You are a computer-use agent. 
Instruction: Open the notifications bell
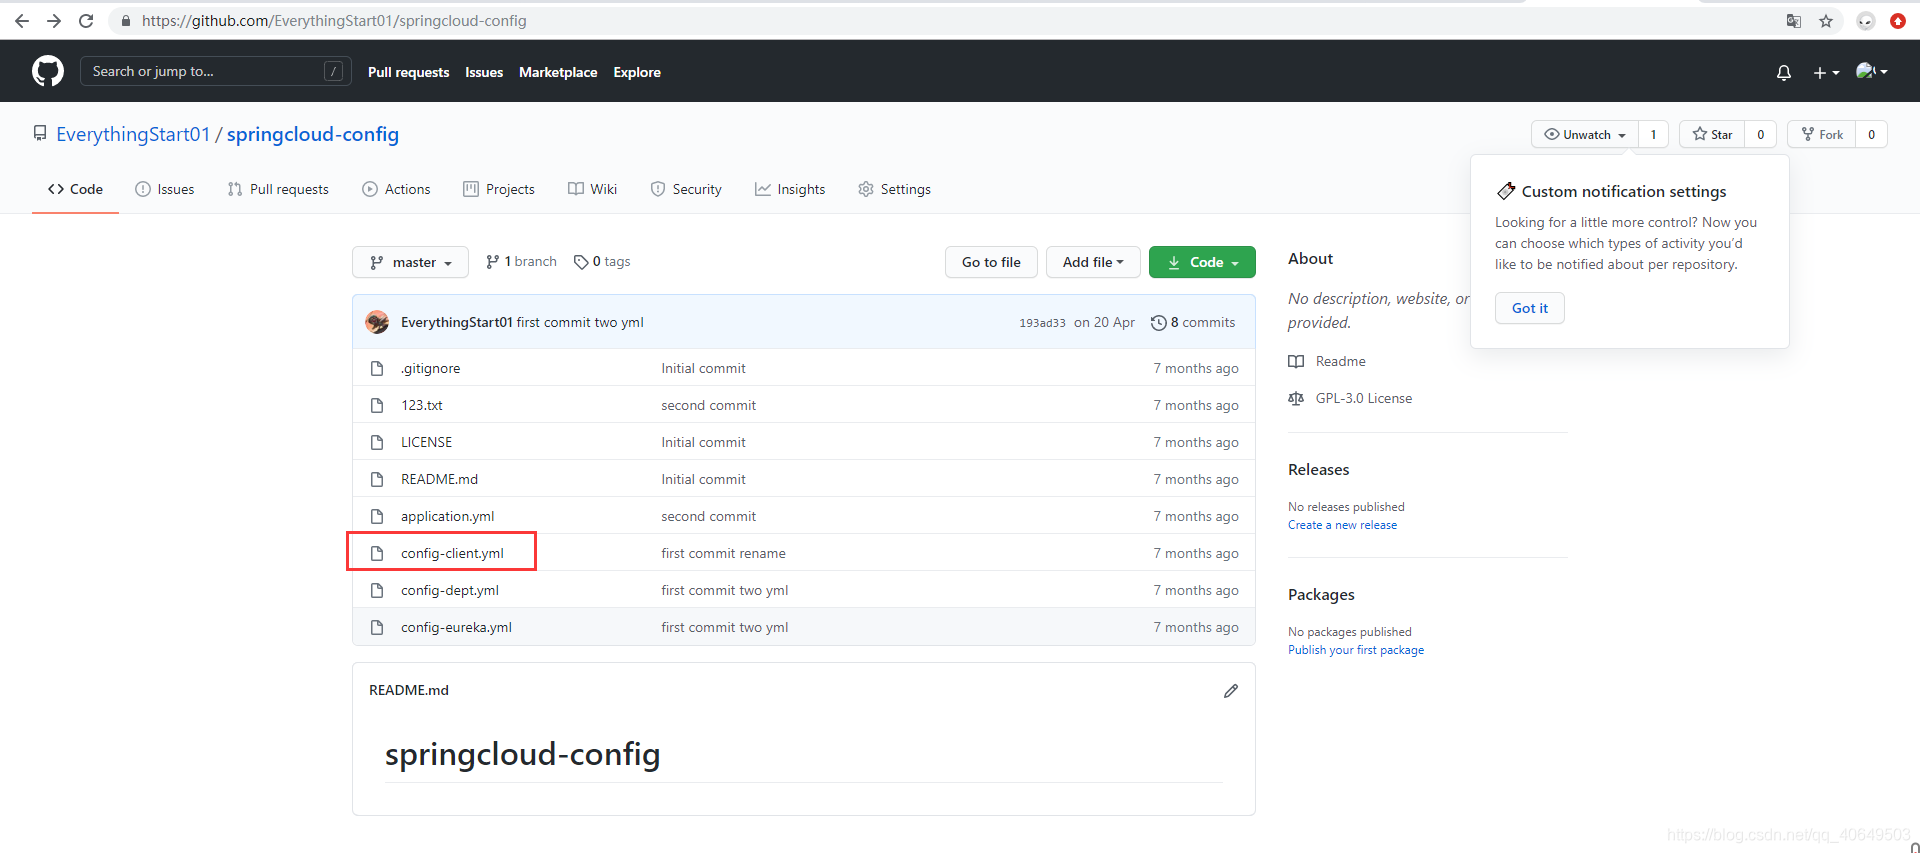[x=1783, y=72]
